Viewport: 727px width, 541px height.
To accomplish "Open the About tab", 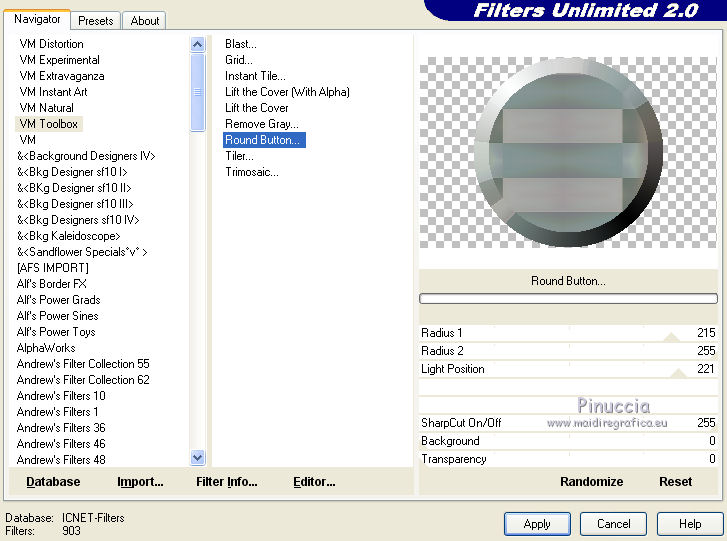I will coord(145,21).
